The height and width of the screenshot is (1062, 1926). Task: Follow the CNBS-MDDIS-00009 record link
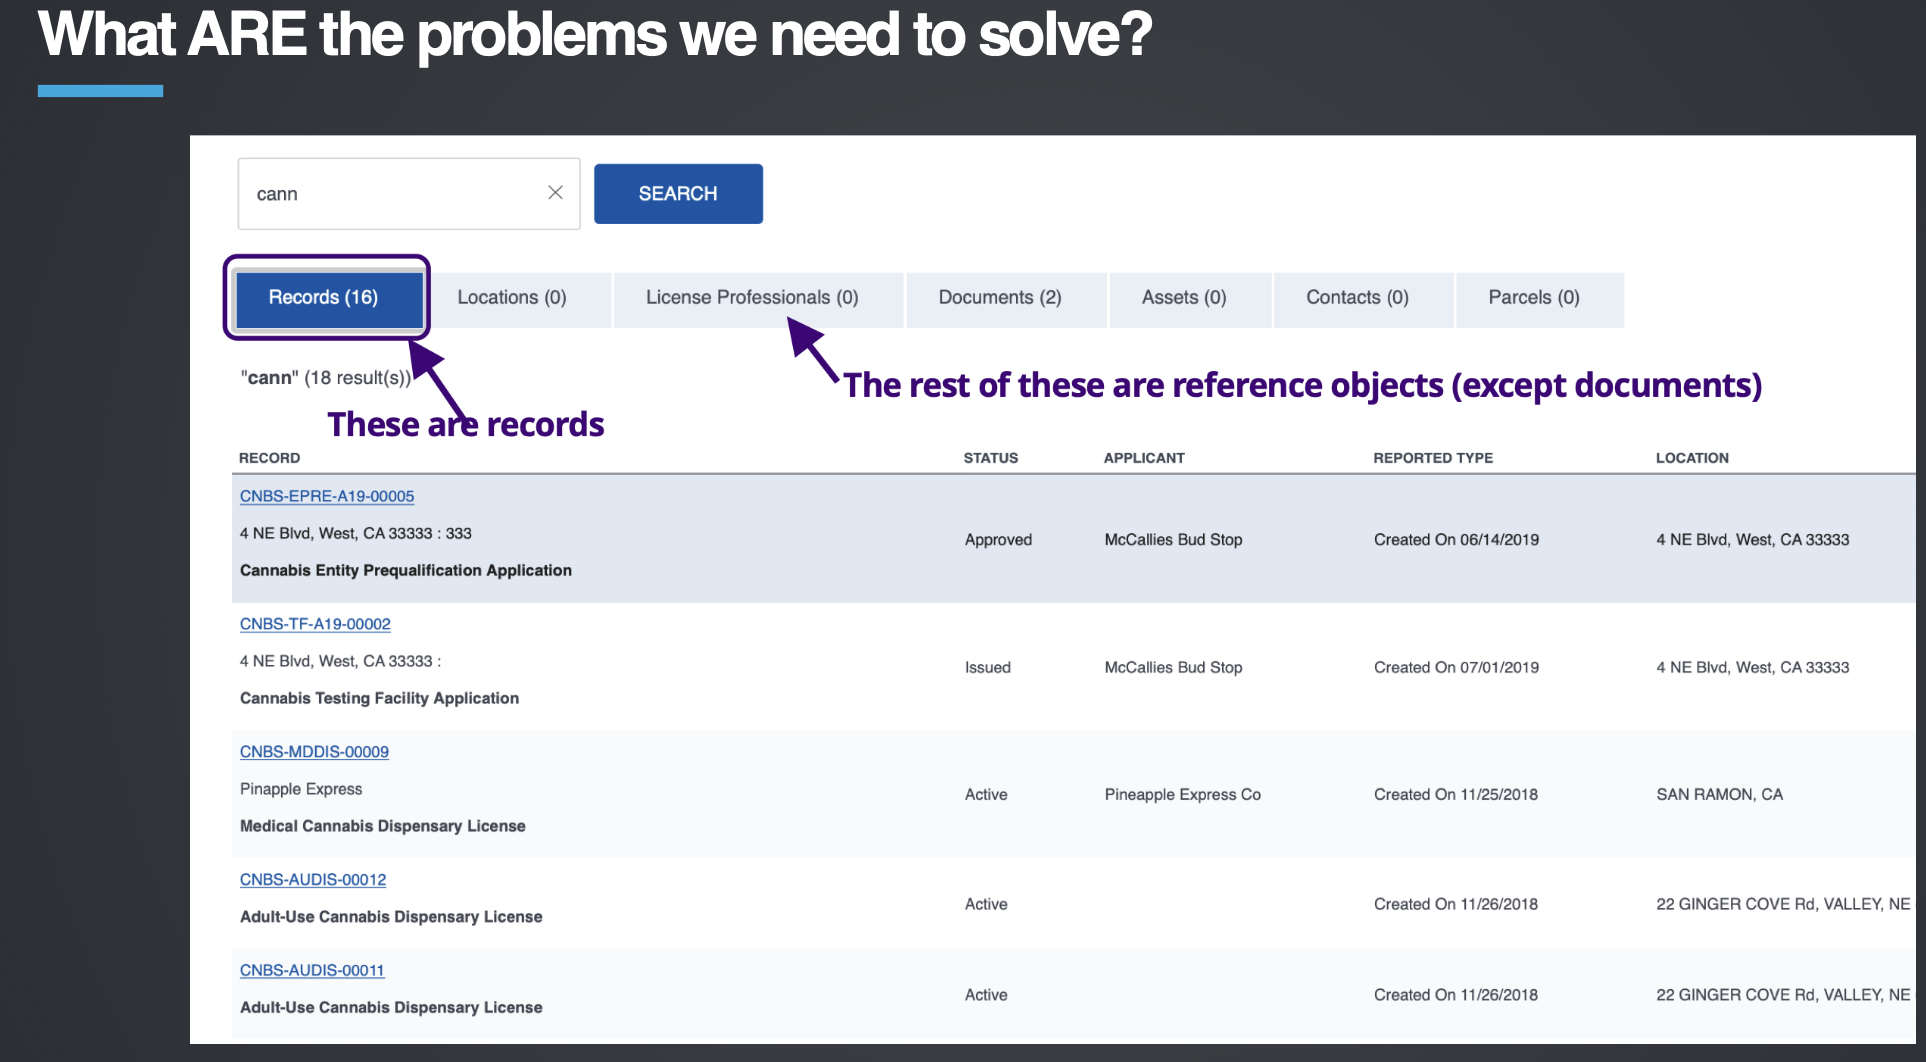click(314, 752)
